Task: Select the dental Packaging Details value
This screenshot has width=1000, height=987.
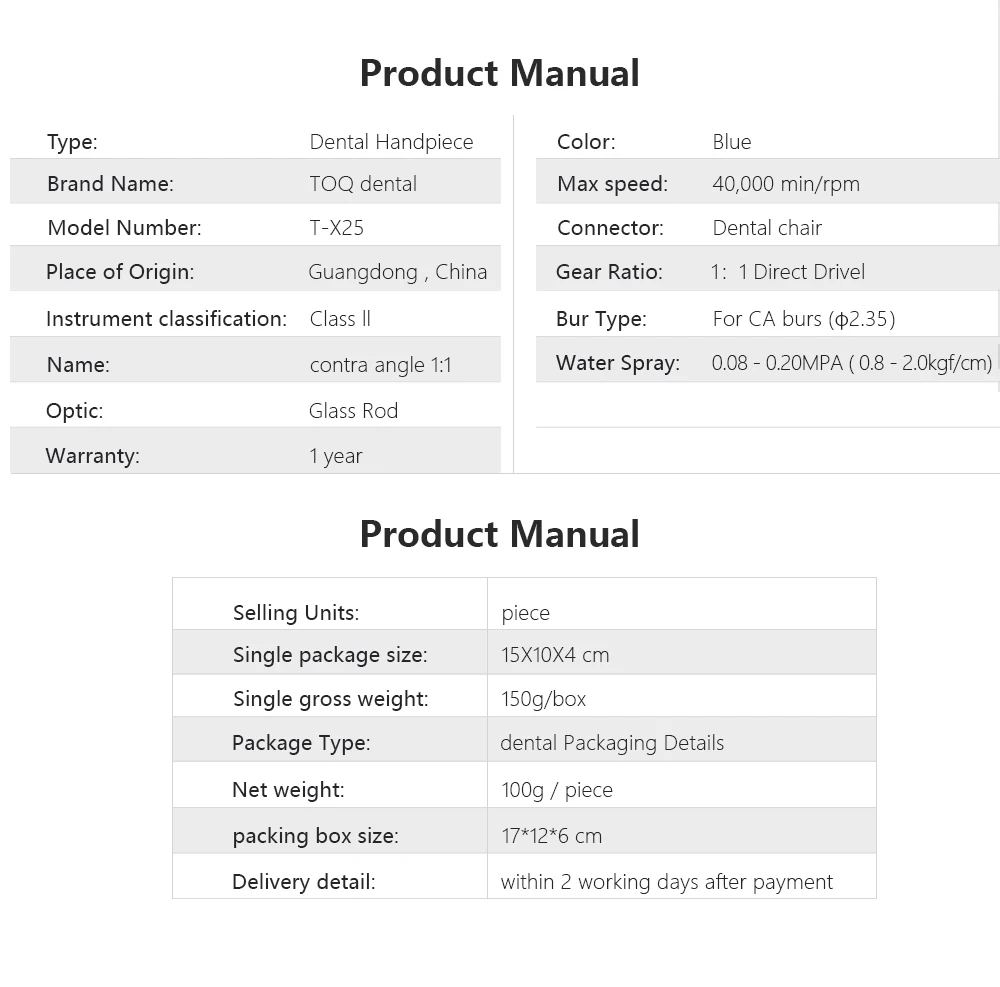Action: (x=612, y=743)
